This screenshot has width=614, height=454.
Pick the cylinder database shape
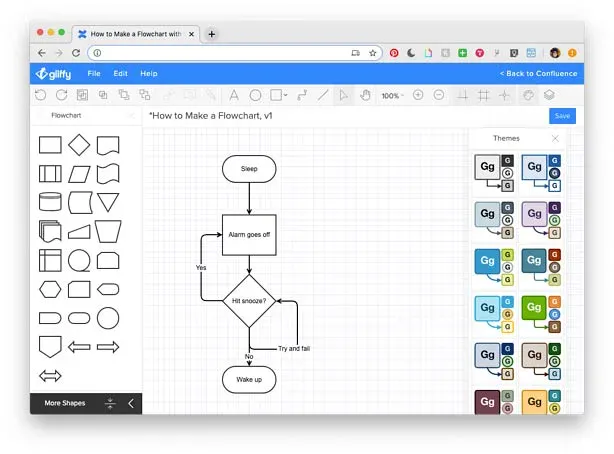50,203
